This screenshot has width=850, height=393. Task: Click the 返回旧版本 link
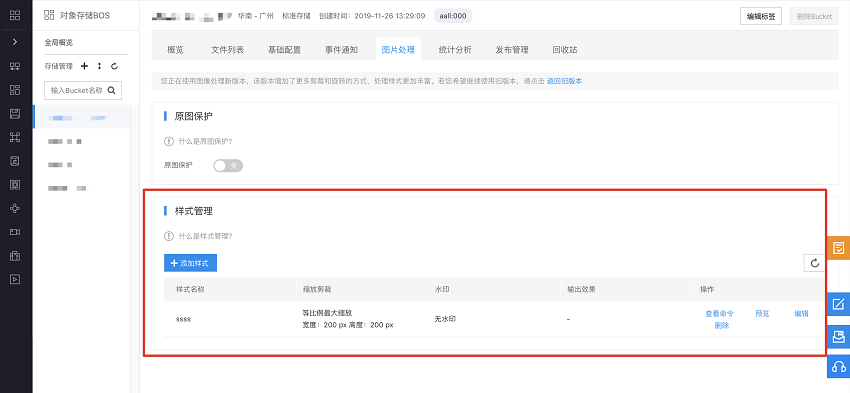coord(564,81)
